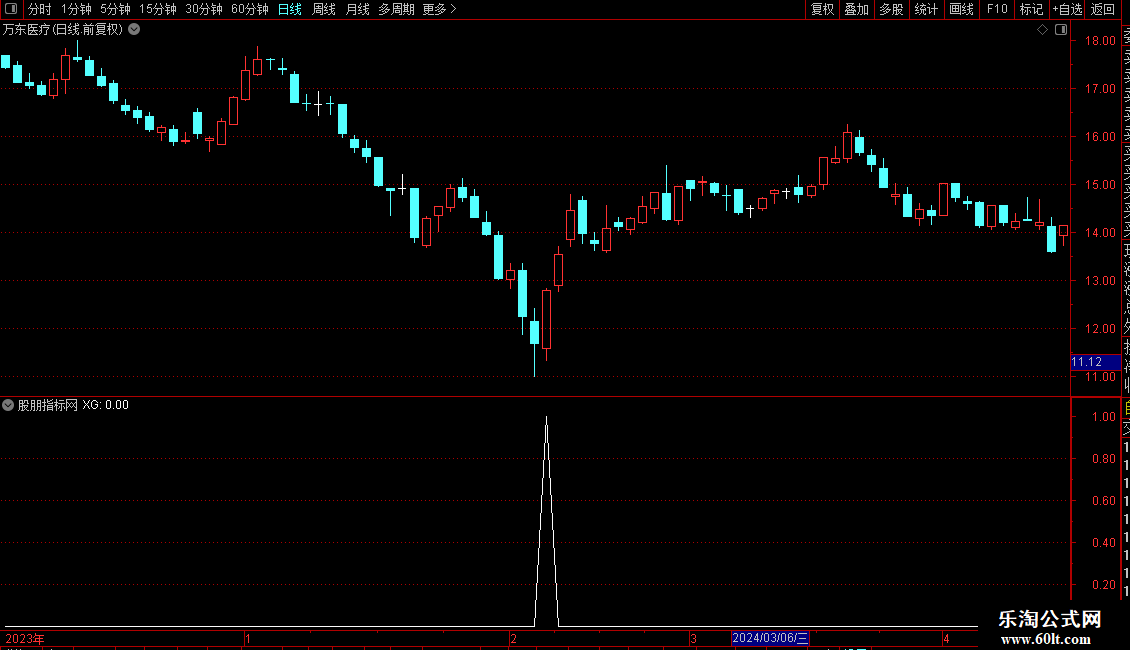Switch to 分时 intraday view
The image size is (1130, 650).
40,9
